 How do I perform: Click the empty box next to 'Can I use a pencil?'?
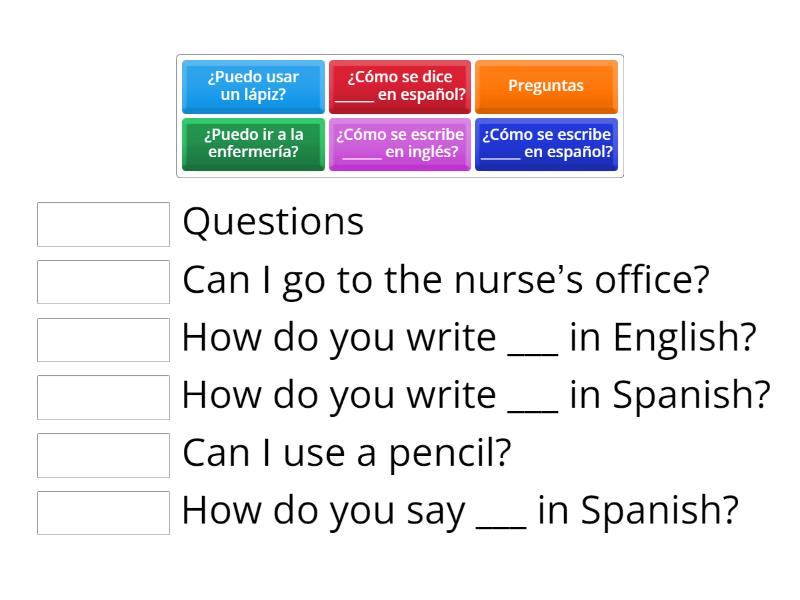(x=103, y=454)
